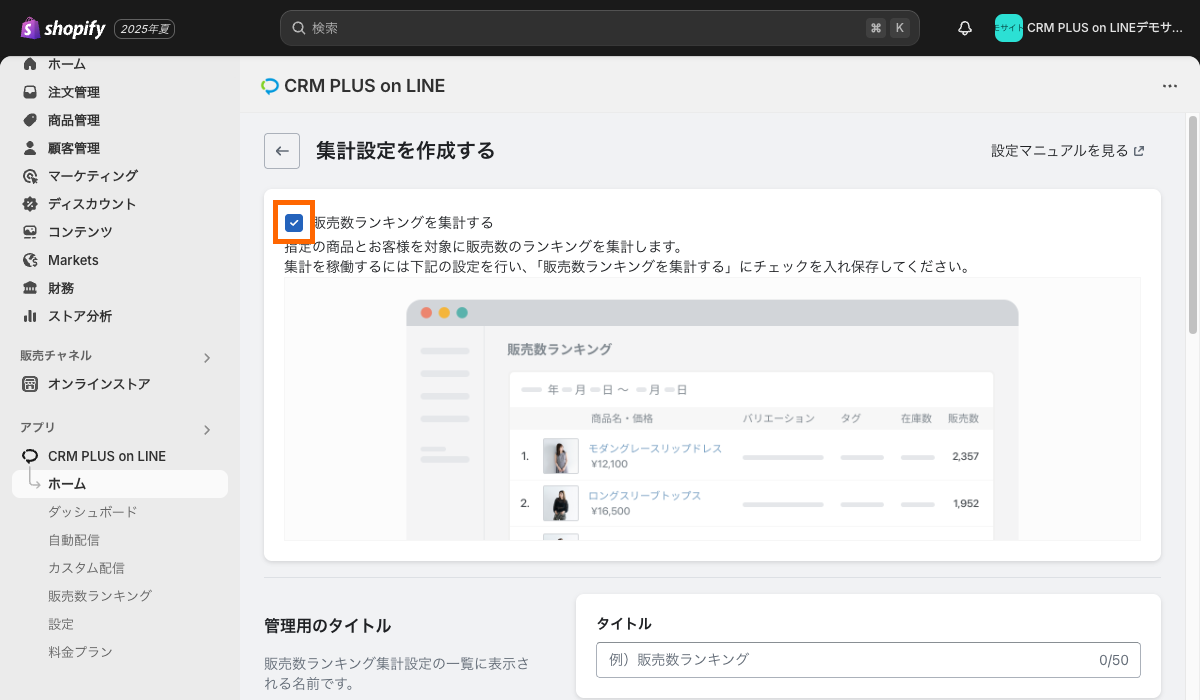Click the CRM PLUS on LINEデモサイト store button
This screenshot has height=700, width=1200.
pyautogui.click(x=1090, y=28)
